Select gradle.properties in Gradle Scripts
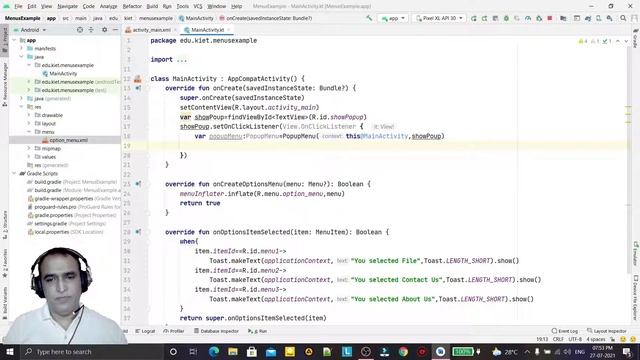The width and height of the screenshot is (640, 360). pyautogui.click(x=50, y=215)
